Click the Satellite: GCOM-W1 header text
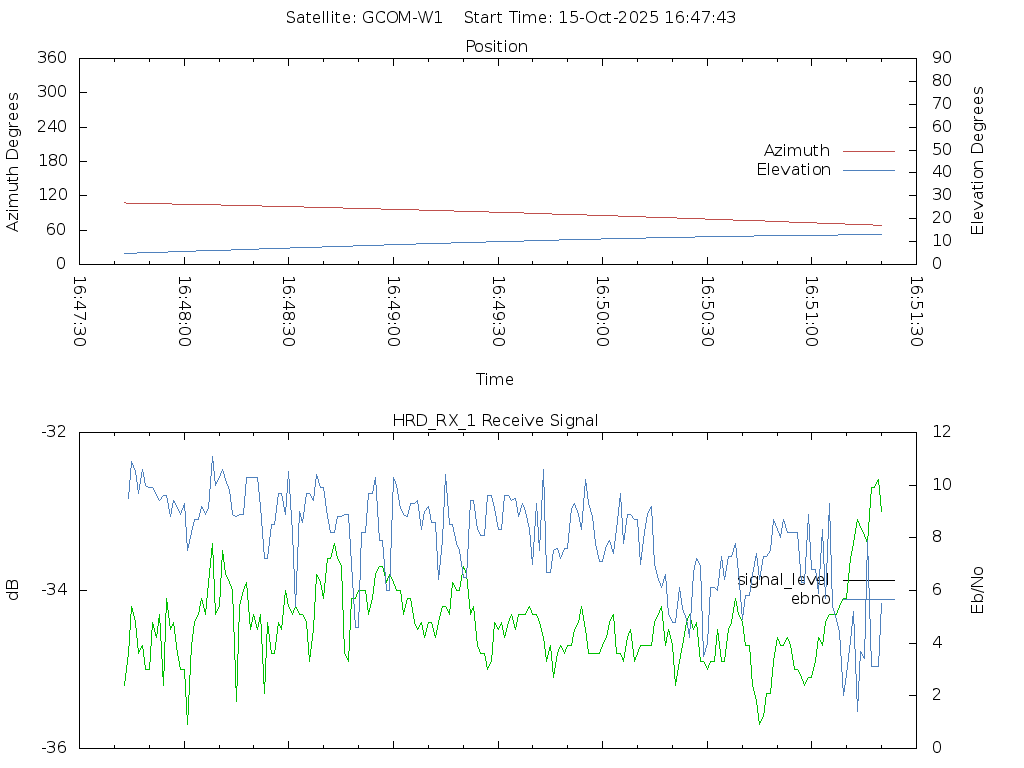Viewport: 1024px width, 768px height. click(364, 18)
